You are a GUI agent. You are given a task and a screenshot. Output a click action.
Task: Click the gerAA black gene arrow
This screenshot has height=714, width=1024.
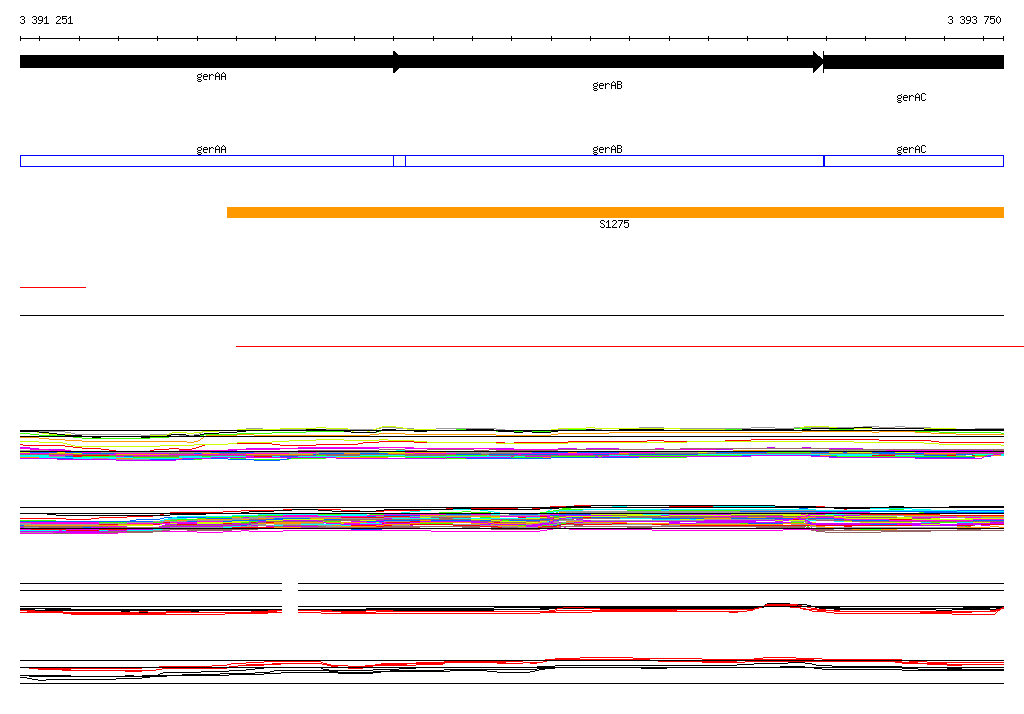pyautogui.click(x=210, y=62)
